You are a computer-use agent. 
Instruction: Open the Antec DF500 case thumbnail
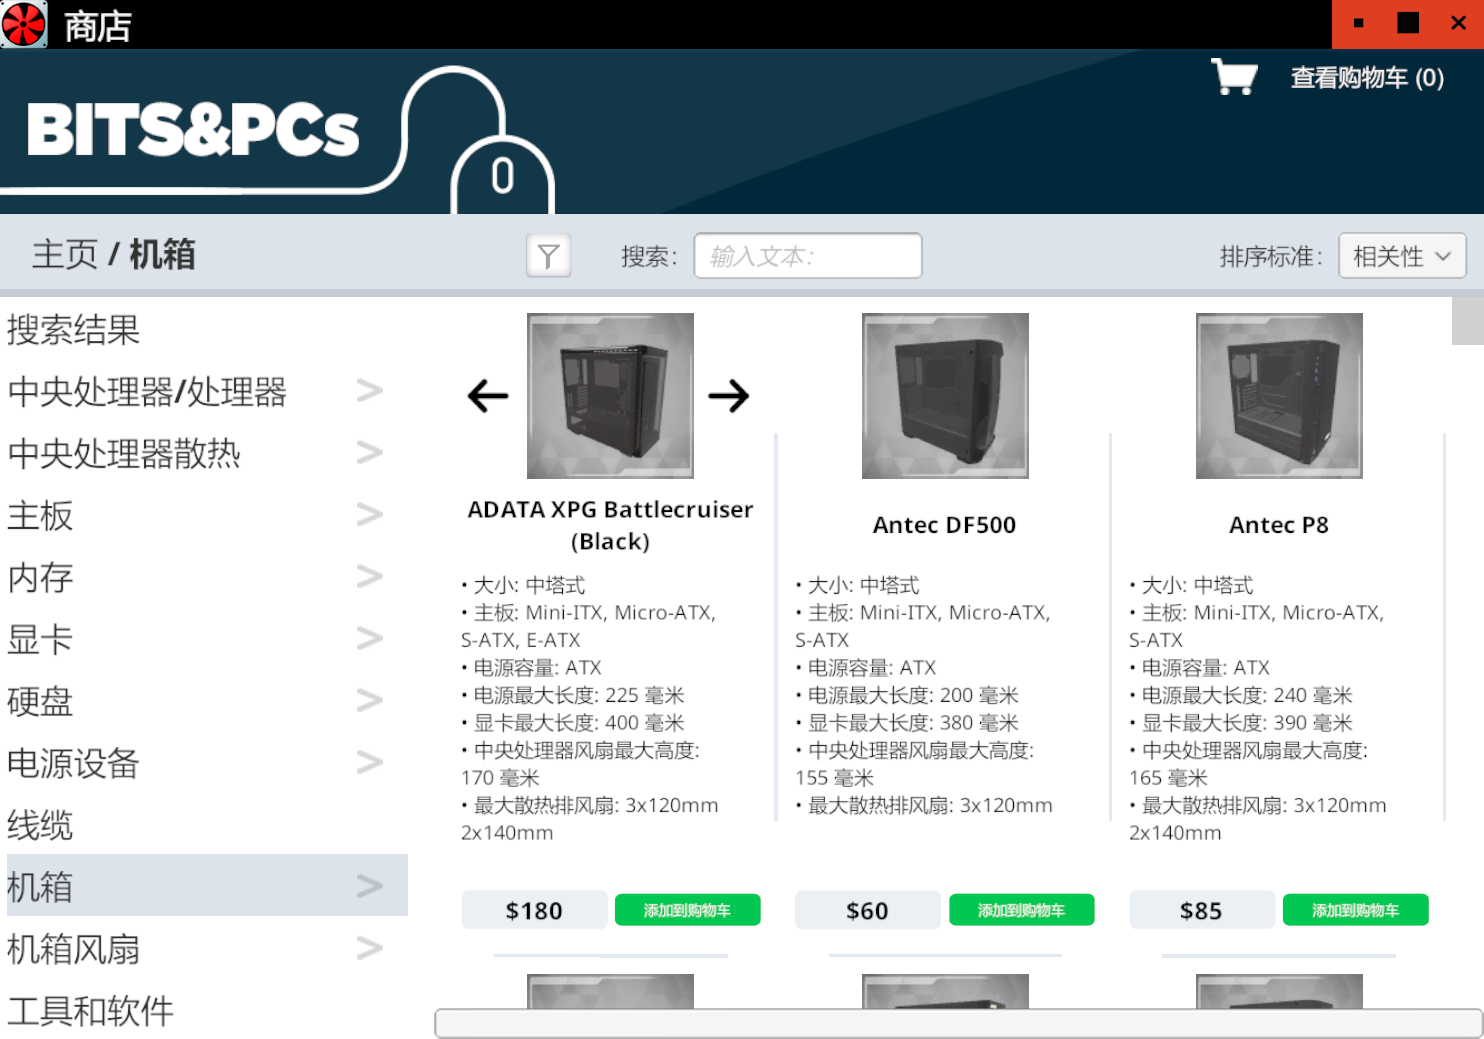945,396
